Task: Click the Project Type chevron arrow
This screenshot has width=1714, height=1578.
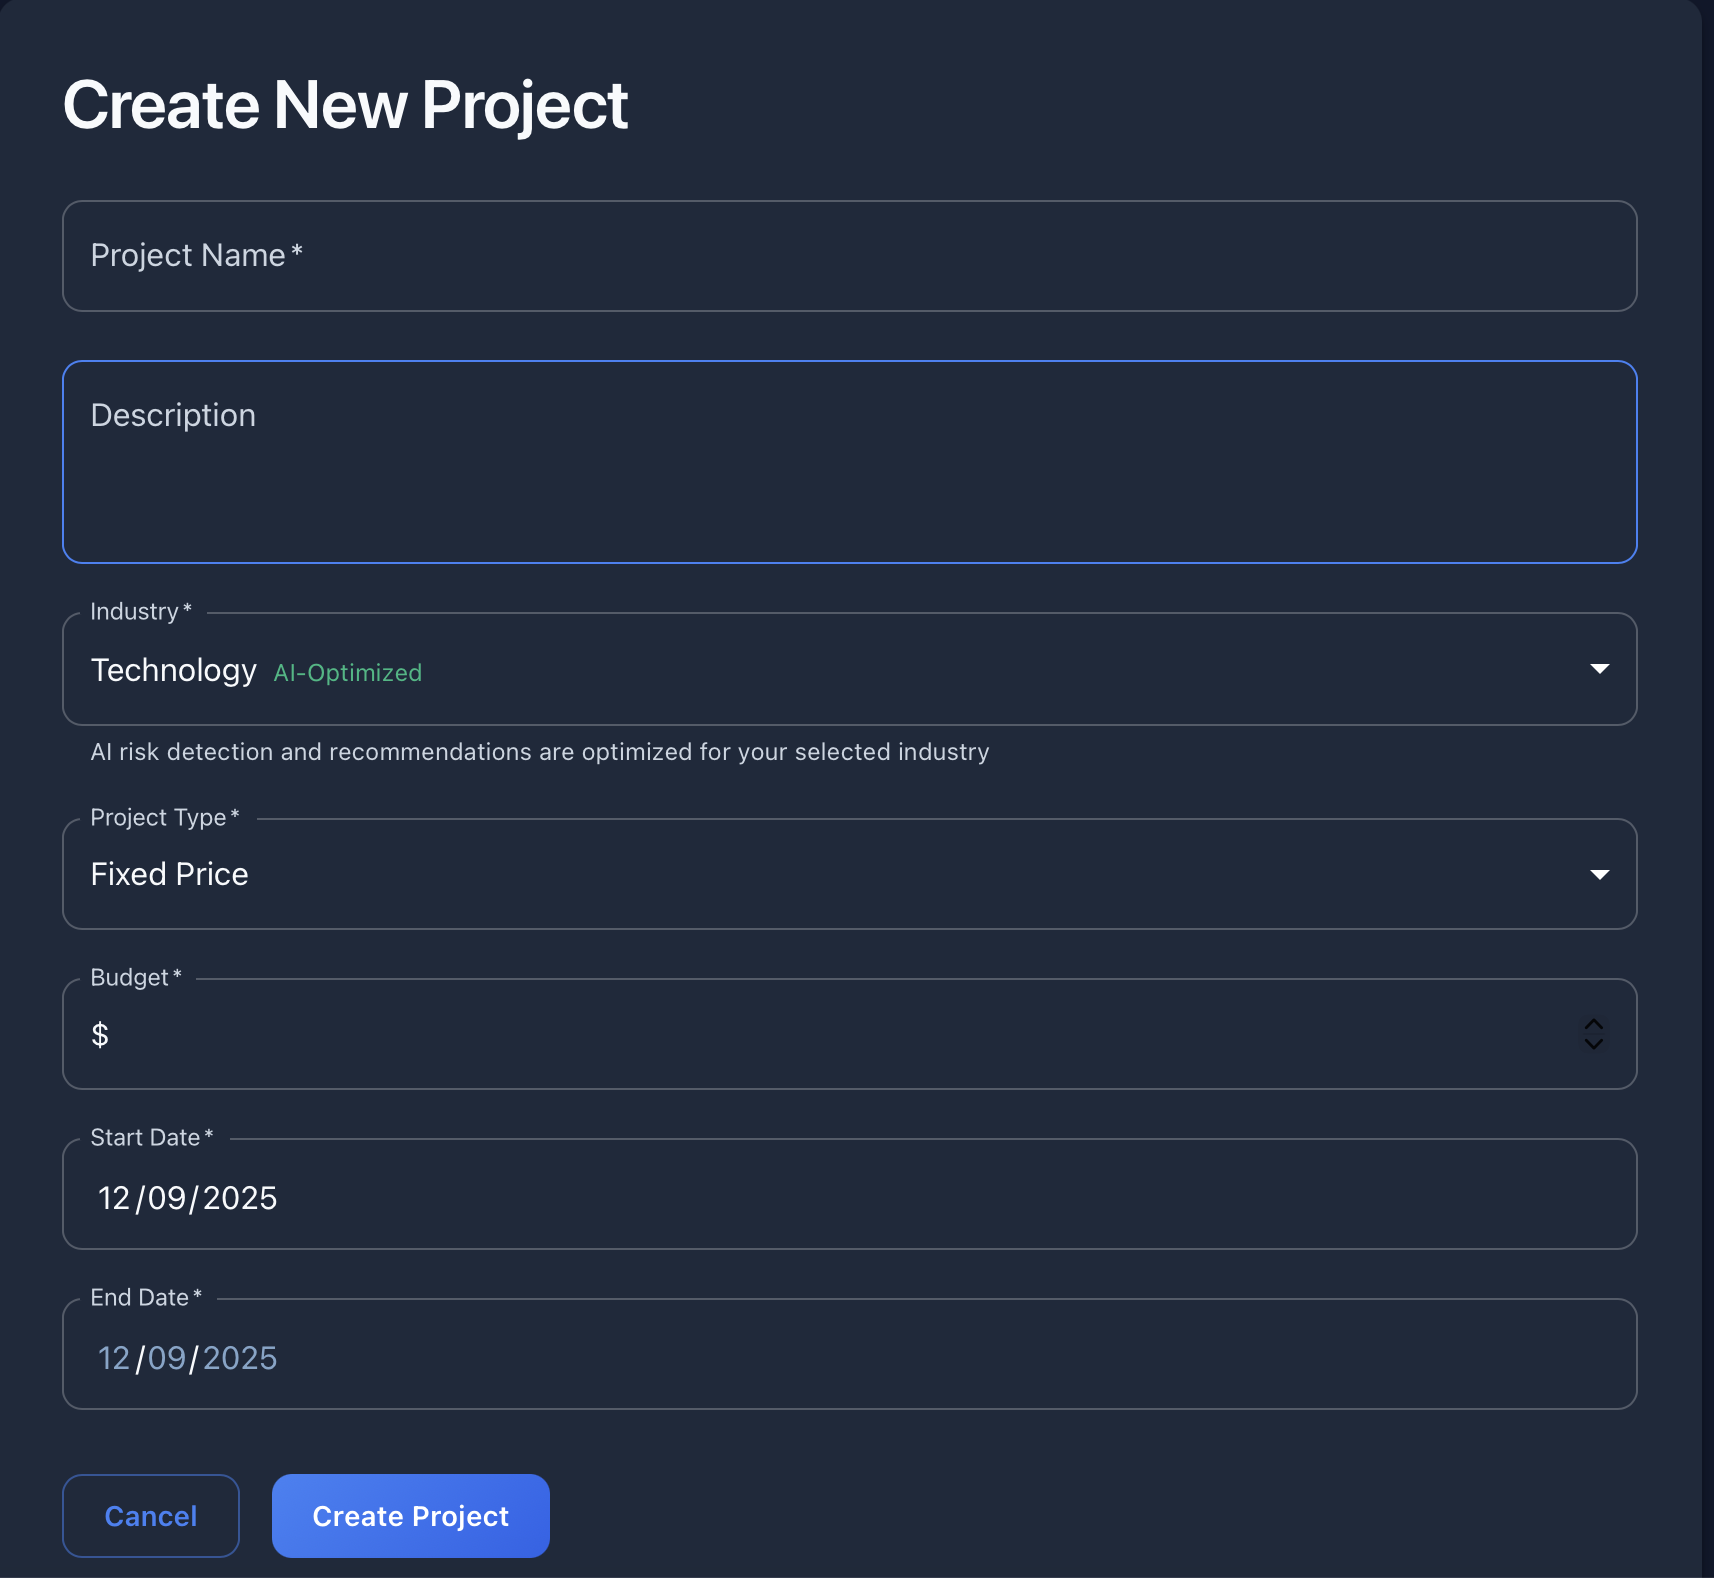Action: coord(1599,873)
